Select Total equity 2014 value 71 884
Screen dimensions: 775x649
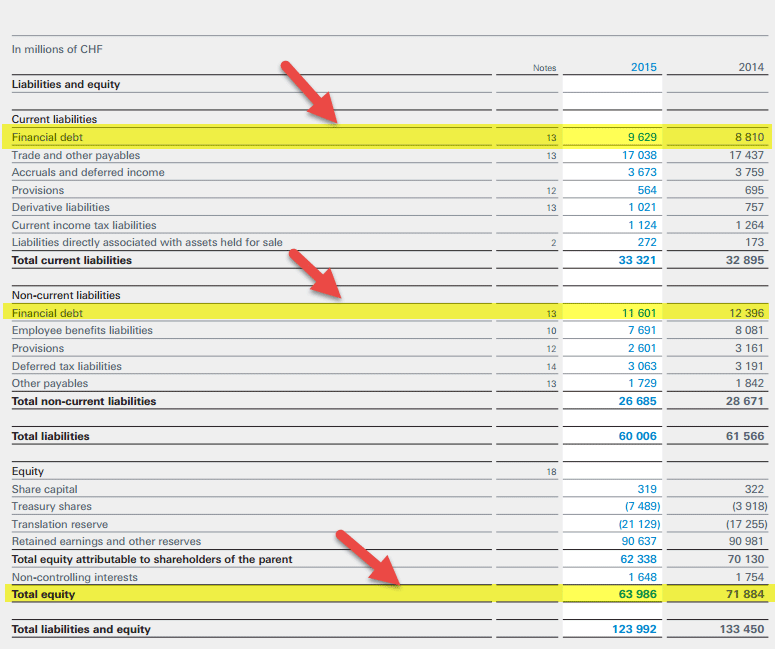pyautogui.click(x=745, y=594)
